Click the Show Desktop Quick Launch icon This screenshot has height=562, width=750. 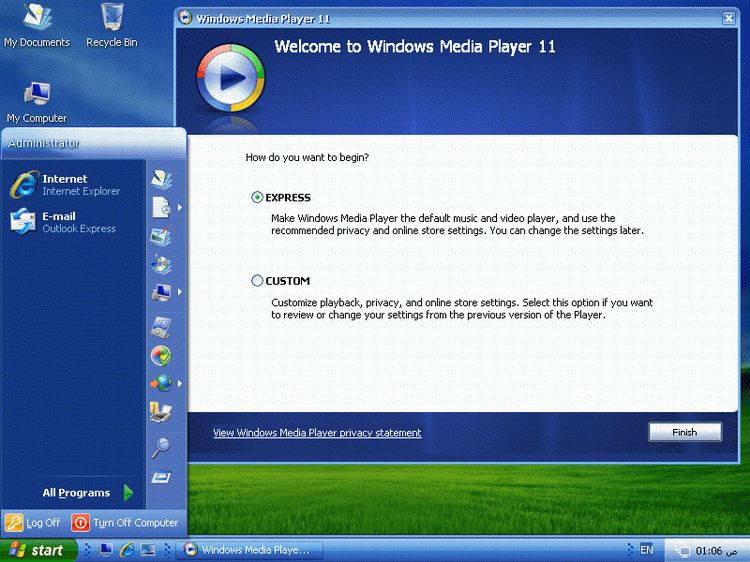tap(105, 550)
